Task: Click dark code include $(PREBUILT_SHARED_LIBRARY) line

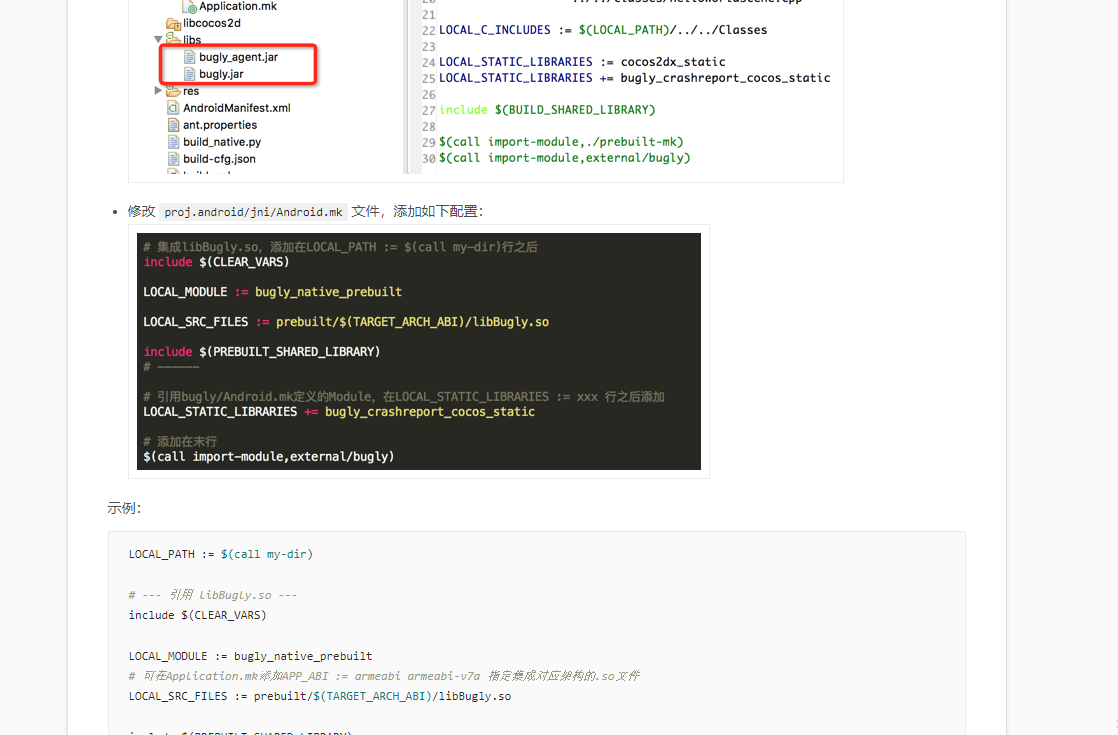Action: 262,351
